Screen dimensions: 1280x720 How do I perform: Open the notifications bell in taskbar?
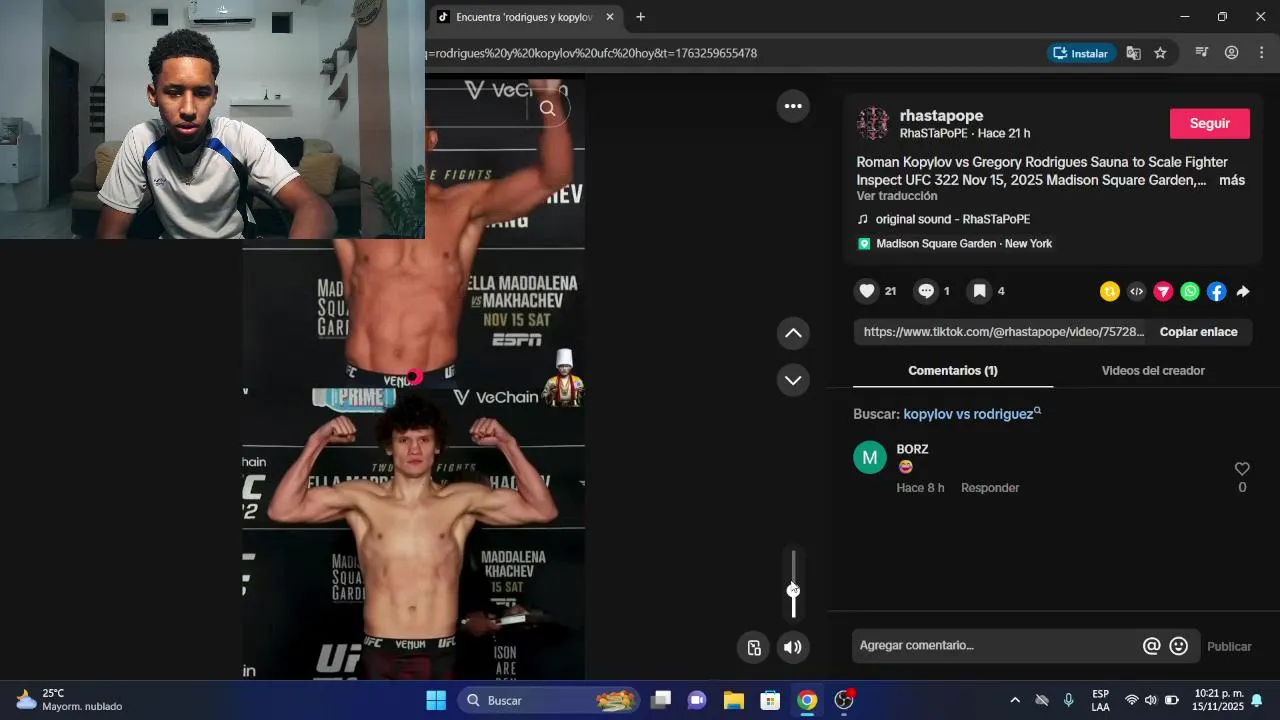tap(1257, 700)
